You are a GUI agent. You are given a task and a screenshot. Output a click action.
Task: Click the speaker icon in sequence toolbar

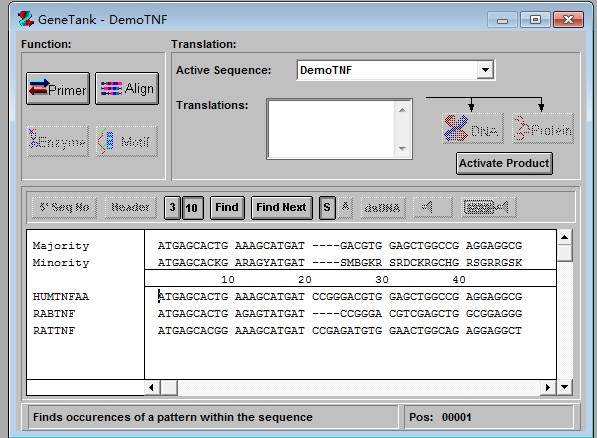[x=433, y=207]
